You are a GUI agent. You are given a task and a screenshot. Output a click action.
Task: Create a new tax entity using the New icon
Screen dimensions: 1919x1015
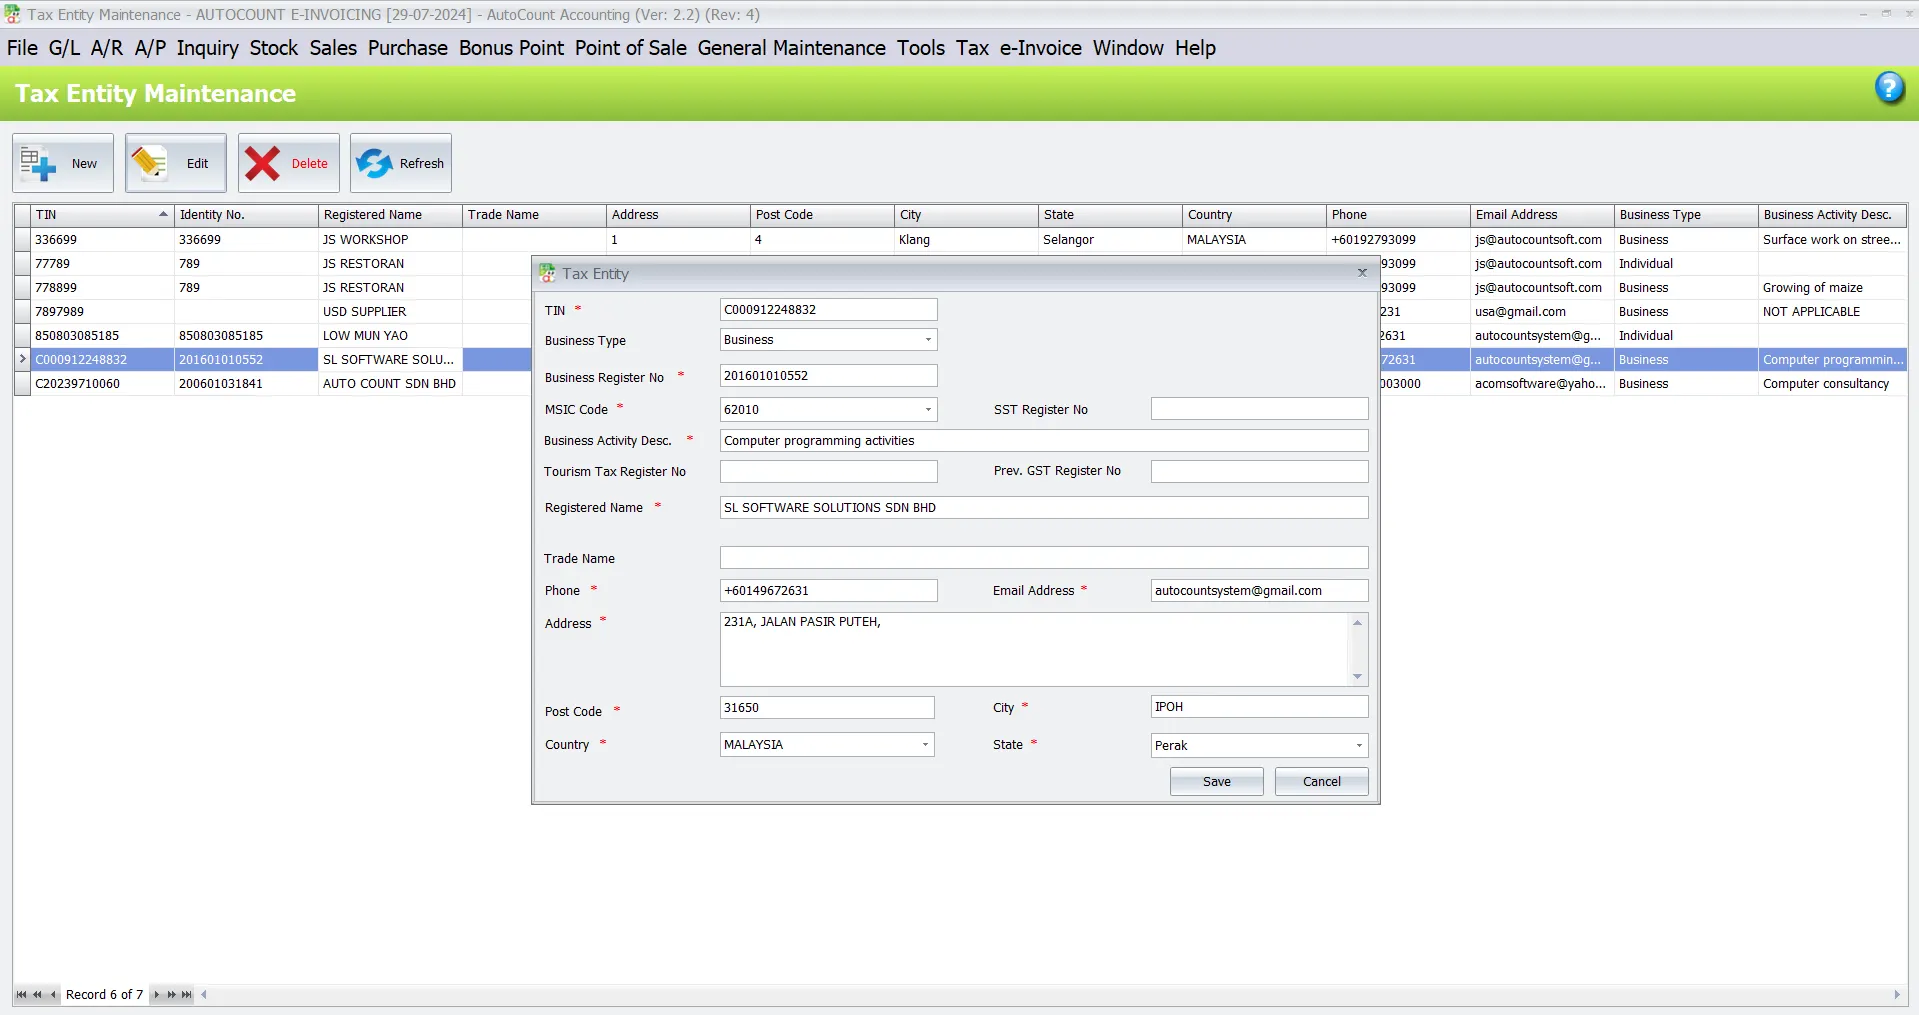[x=62, y=162]
